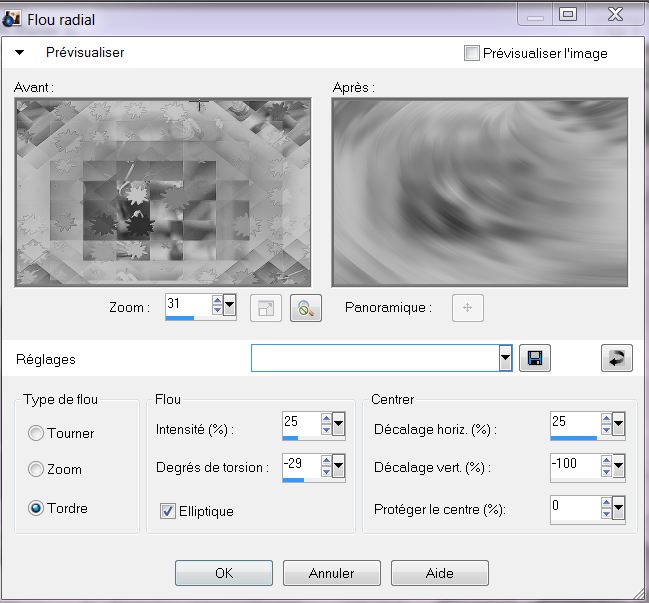Increase Décalage horiz. with up arrow
Screen dimensions: 649x603
[606, 419]
